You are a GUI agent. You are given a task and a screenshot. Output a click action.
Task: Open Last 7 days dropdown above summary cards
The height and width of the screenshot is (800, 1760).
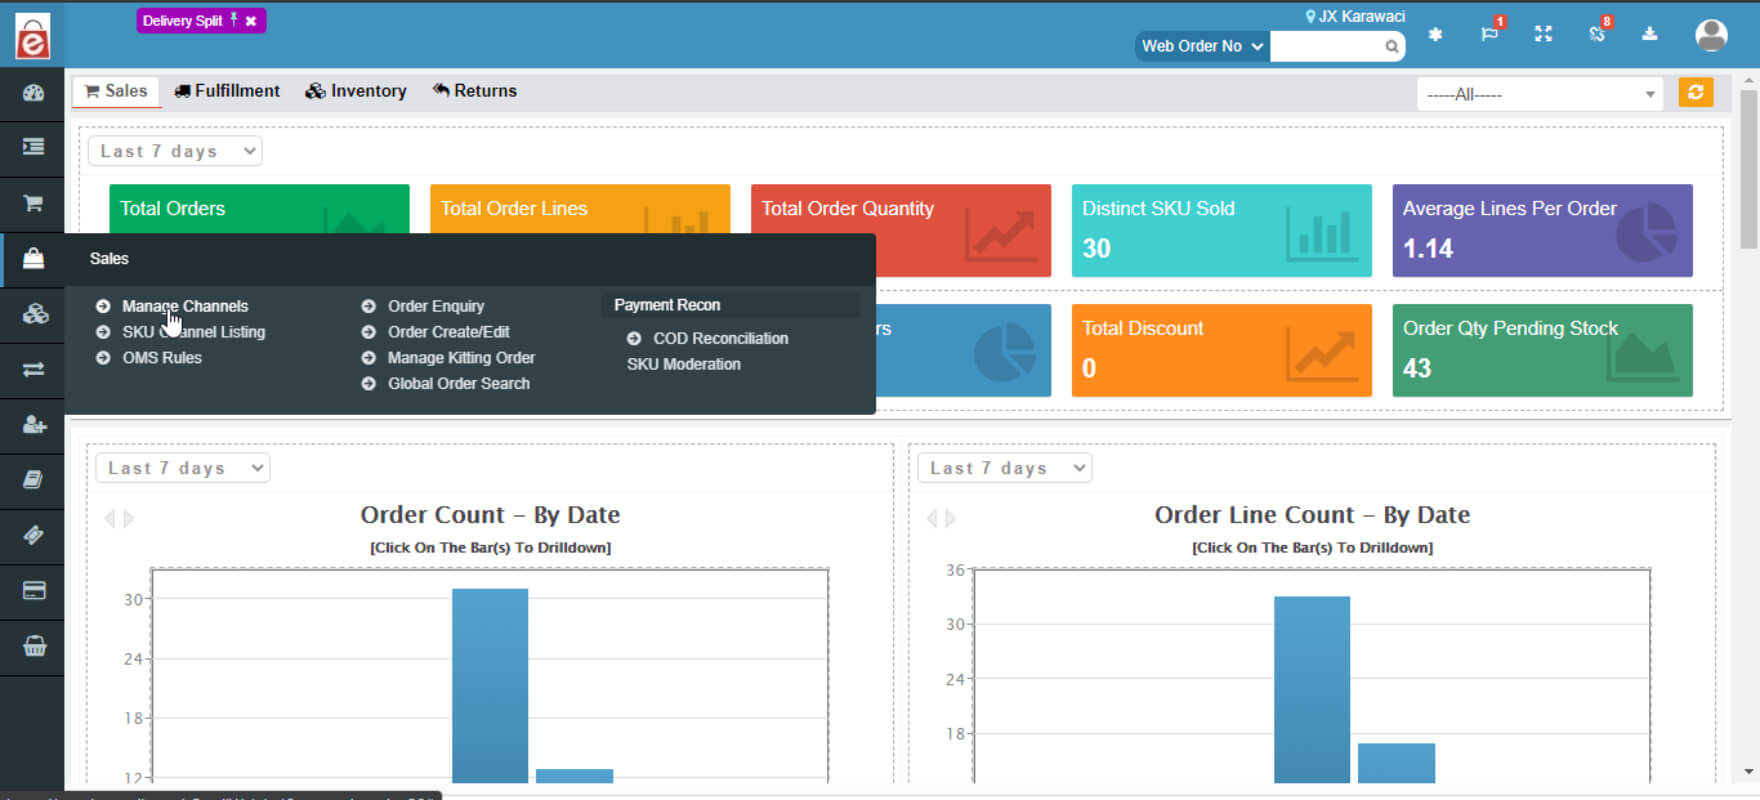click(175, 151)
